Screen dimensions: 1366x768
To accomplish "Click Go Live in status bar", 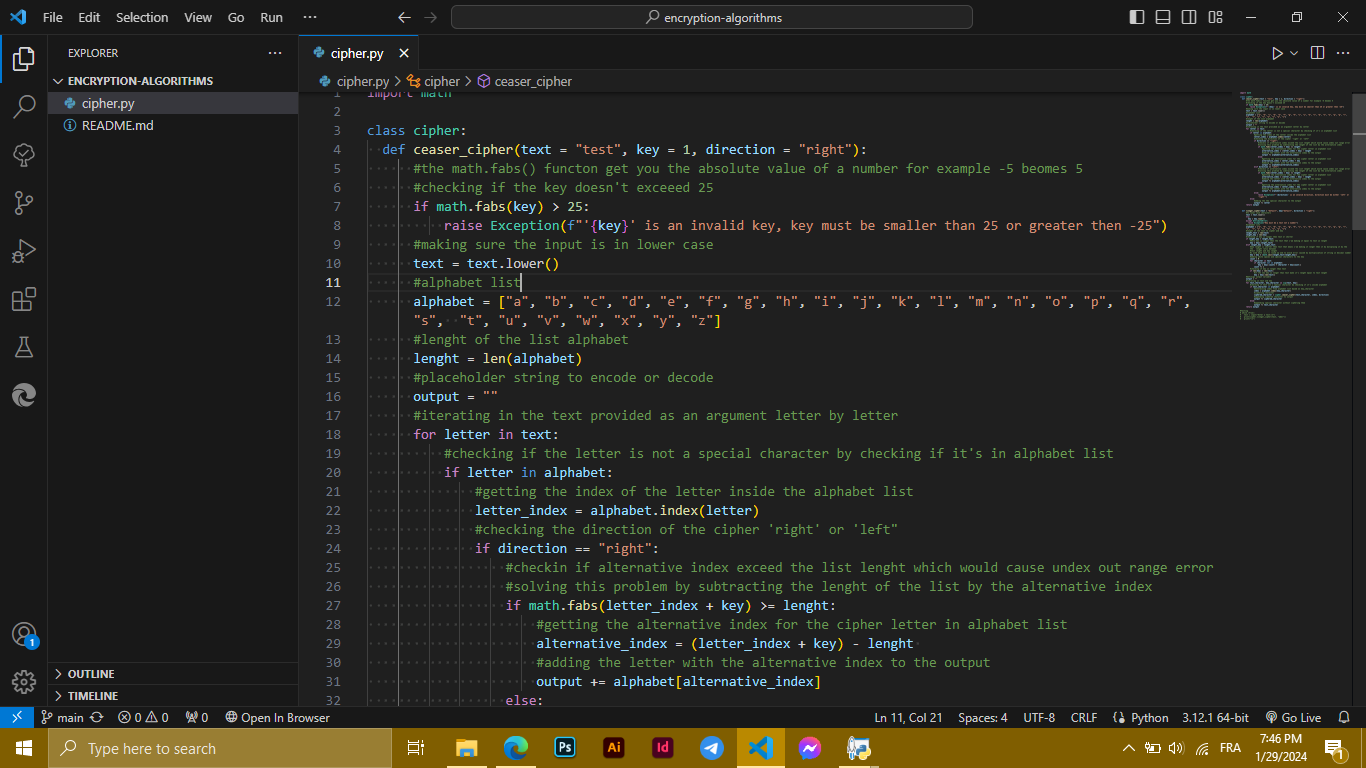I will (1293, 717).
